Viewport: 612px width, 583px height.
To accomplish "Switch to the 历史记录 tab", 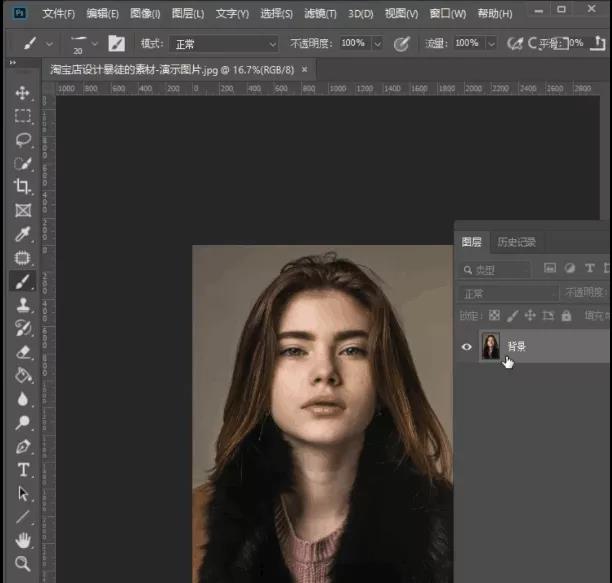I will (x=517, y=242).
